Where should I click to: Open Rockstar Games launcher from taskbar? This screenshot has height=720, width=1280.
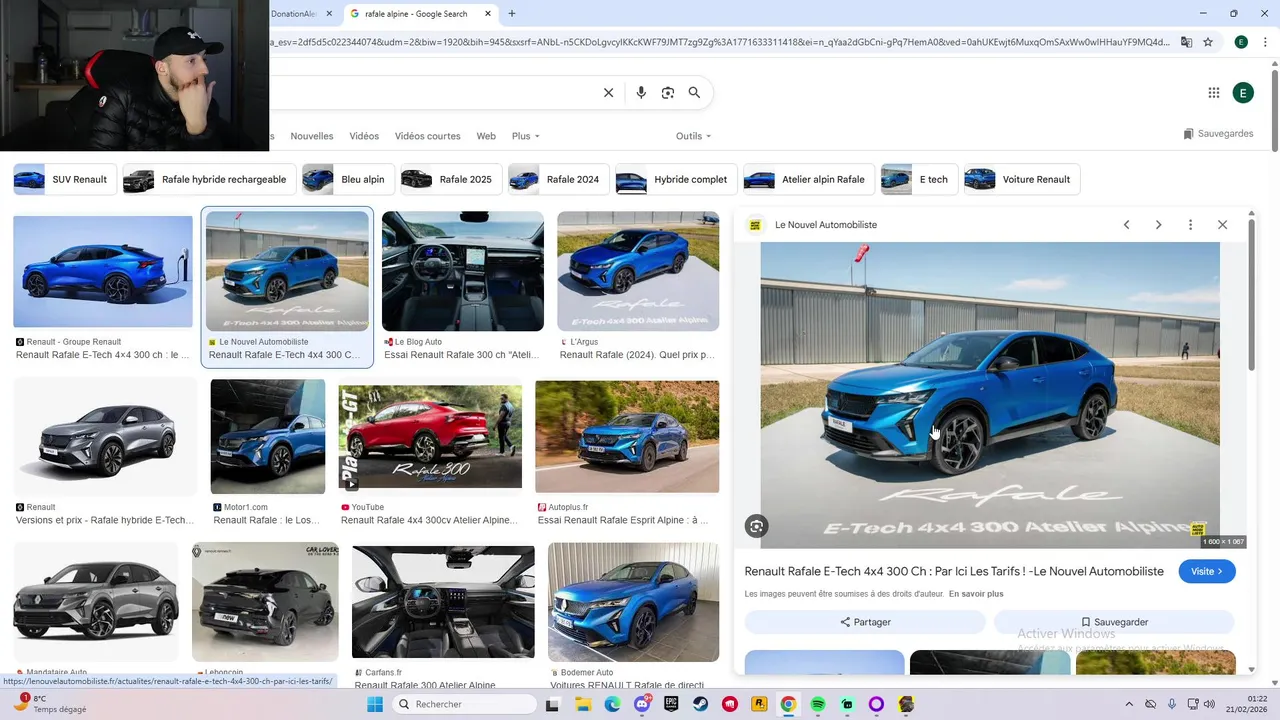pyautogui.click(x=759, y=704)
